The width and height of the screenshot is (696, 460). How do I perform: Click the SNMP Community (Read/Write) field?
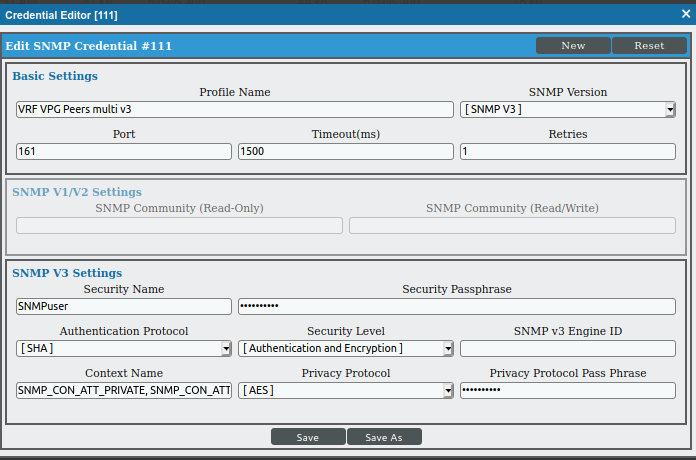click(512, 226)
